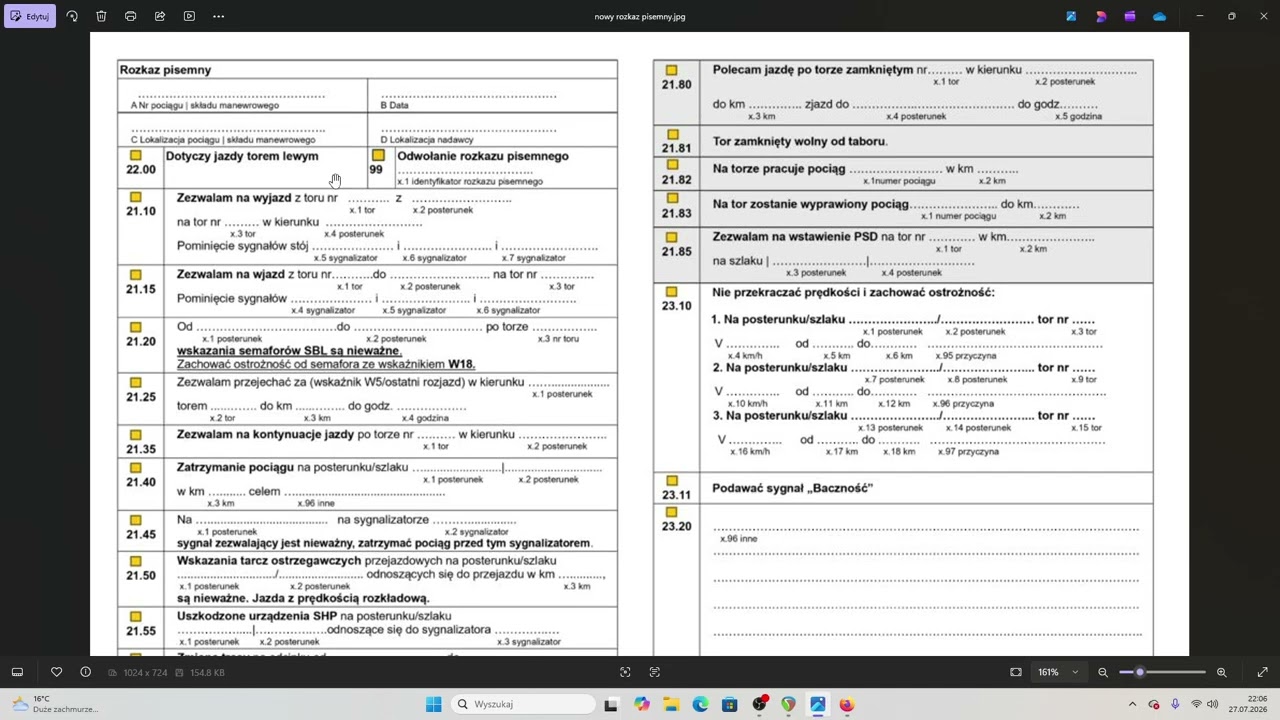Share the image
The height and width of the screenshot is (720, 1280).
coord(160,16)
